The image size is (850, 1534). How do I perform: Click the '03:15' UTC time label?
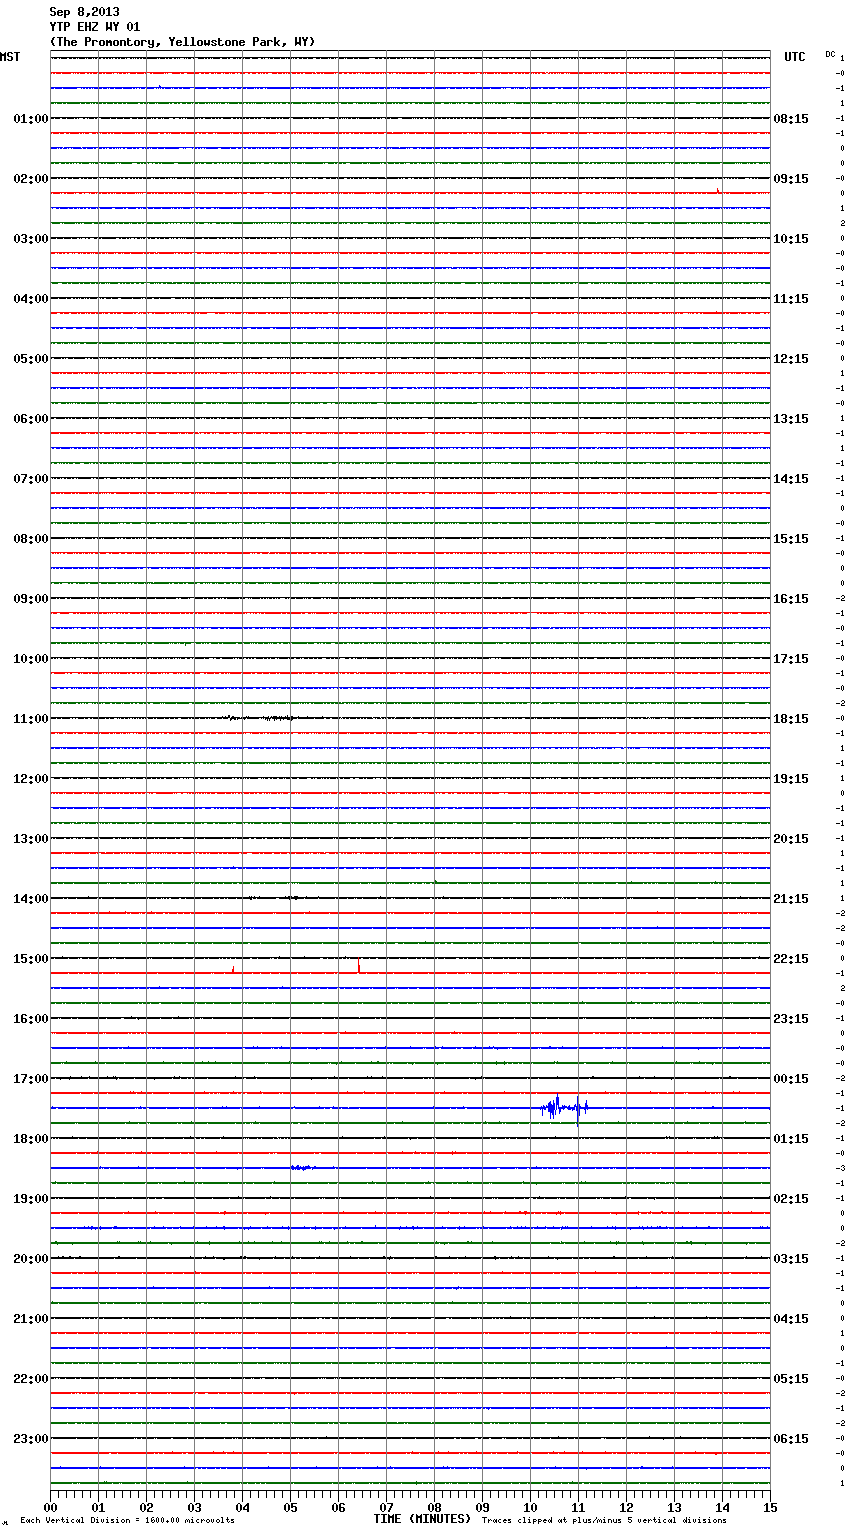791,1259
